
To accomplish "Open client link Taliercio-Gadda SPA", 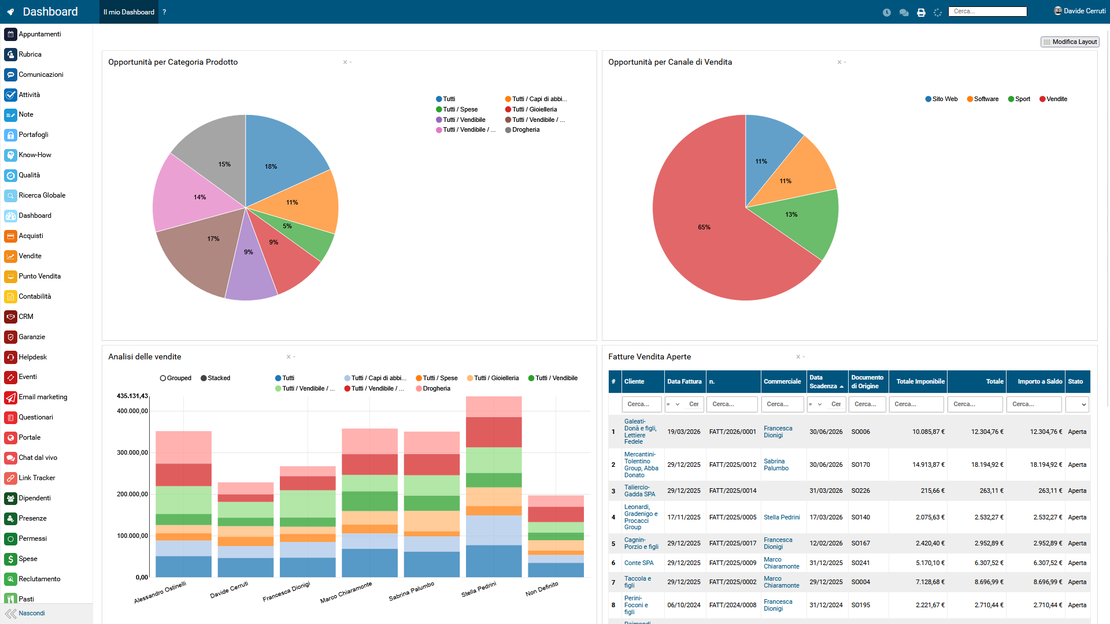I will (639, 491).
